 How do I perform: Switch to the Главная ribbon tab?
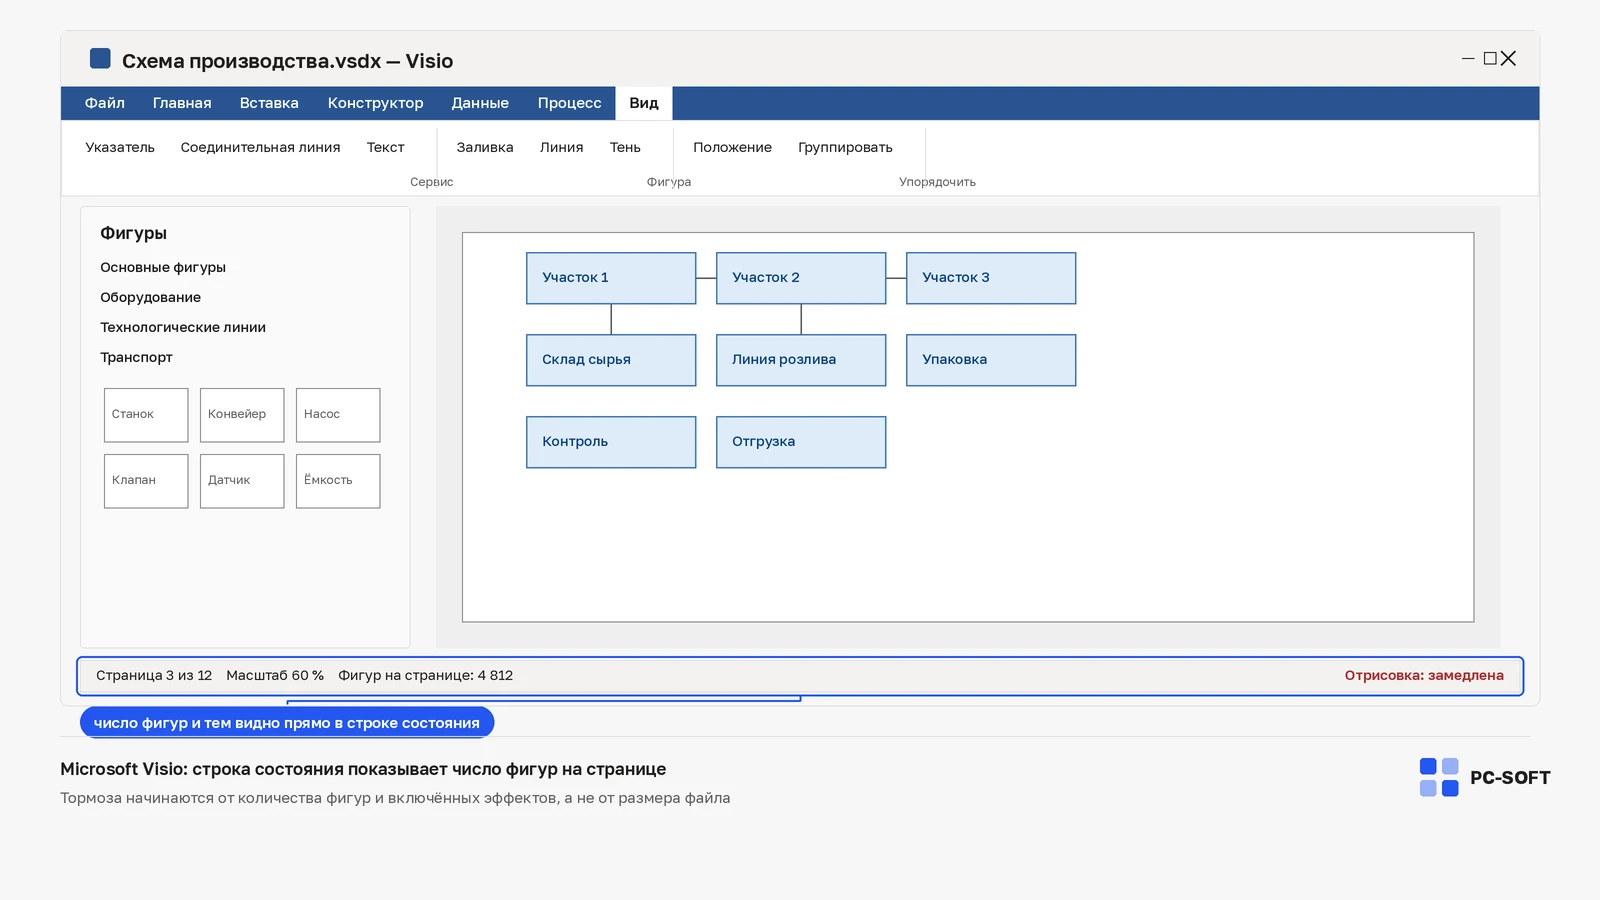[182, 103]
